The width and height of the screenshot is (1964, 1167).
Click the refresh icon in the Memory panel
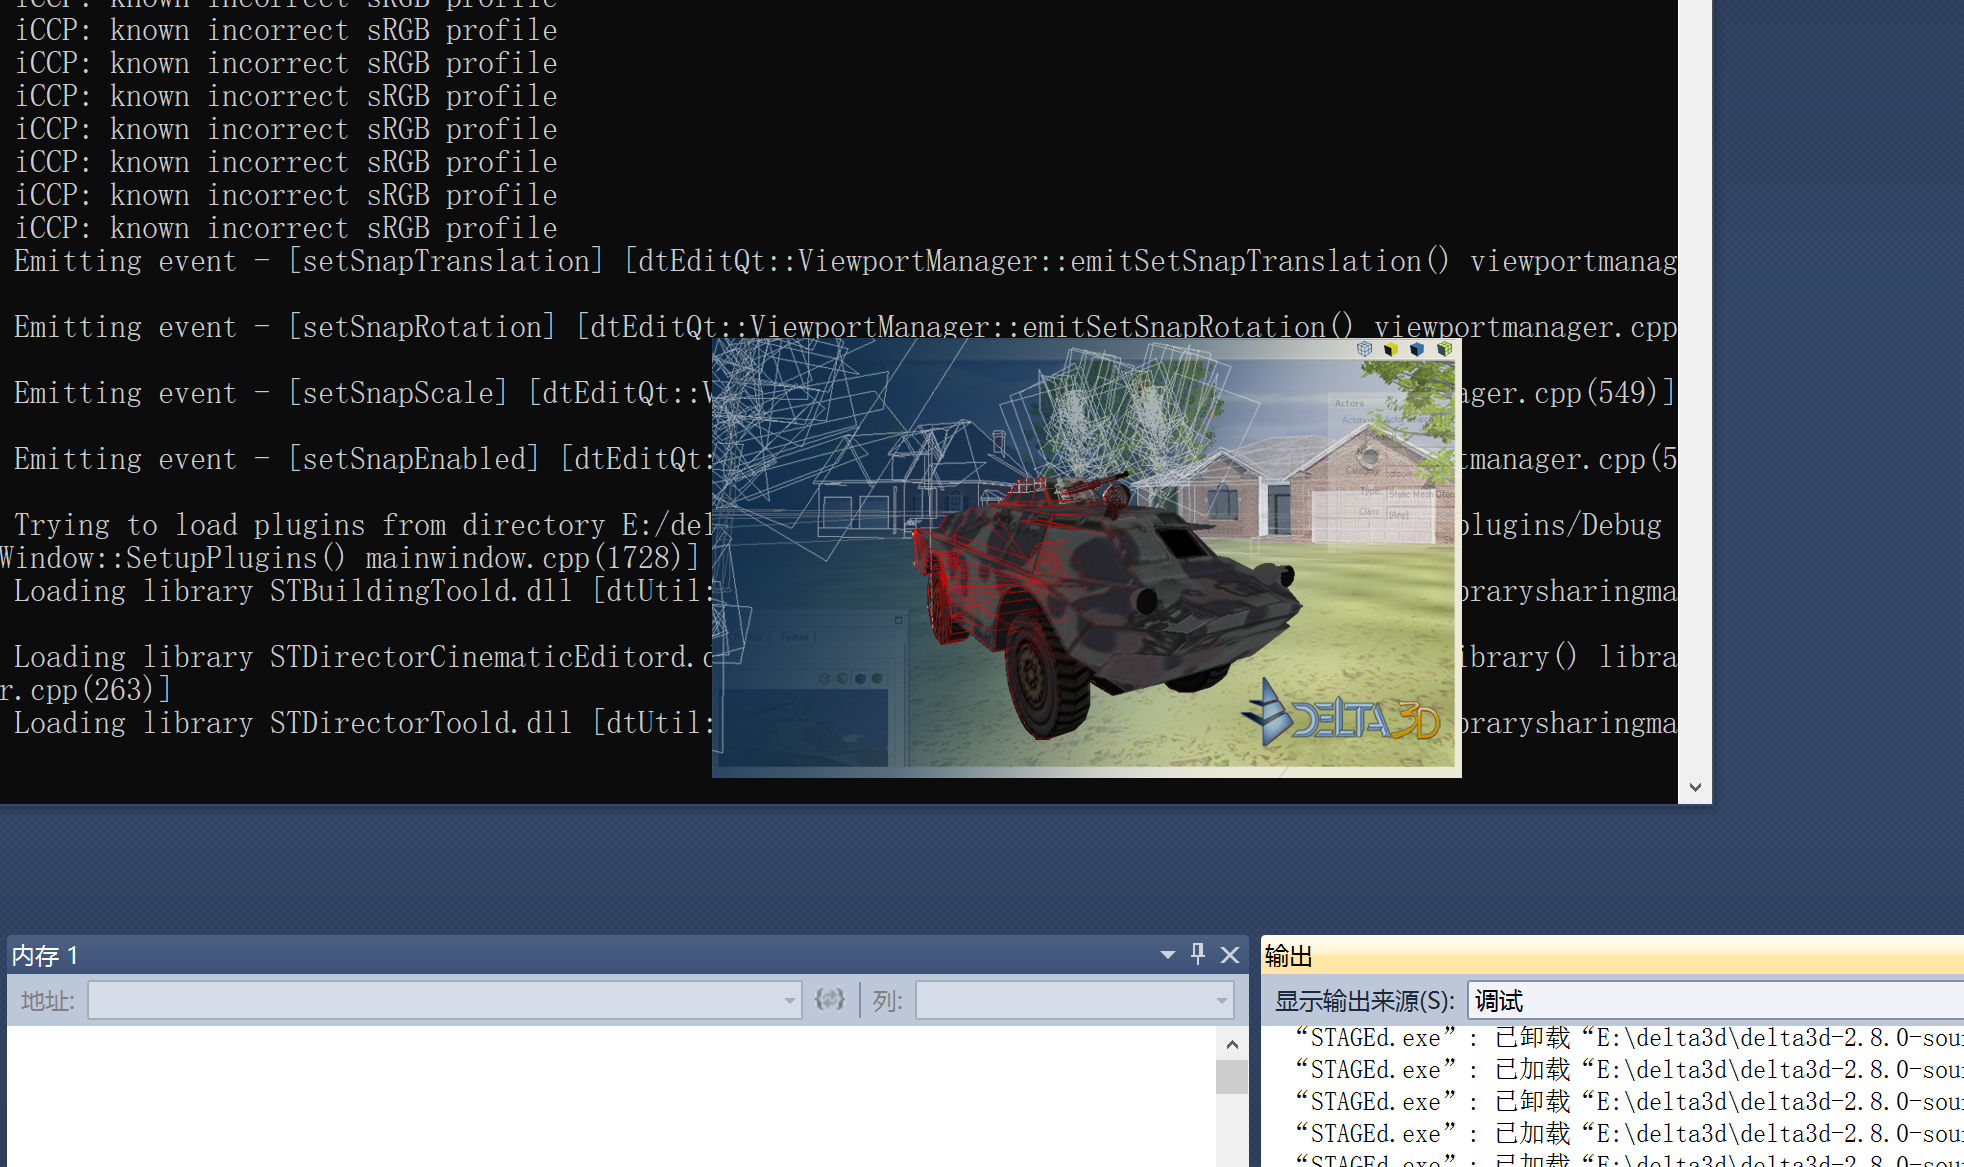pos(830,1000)
